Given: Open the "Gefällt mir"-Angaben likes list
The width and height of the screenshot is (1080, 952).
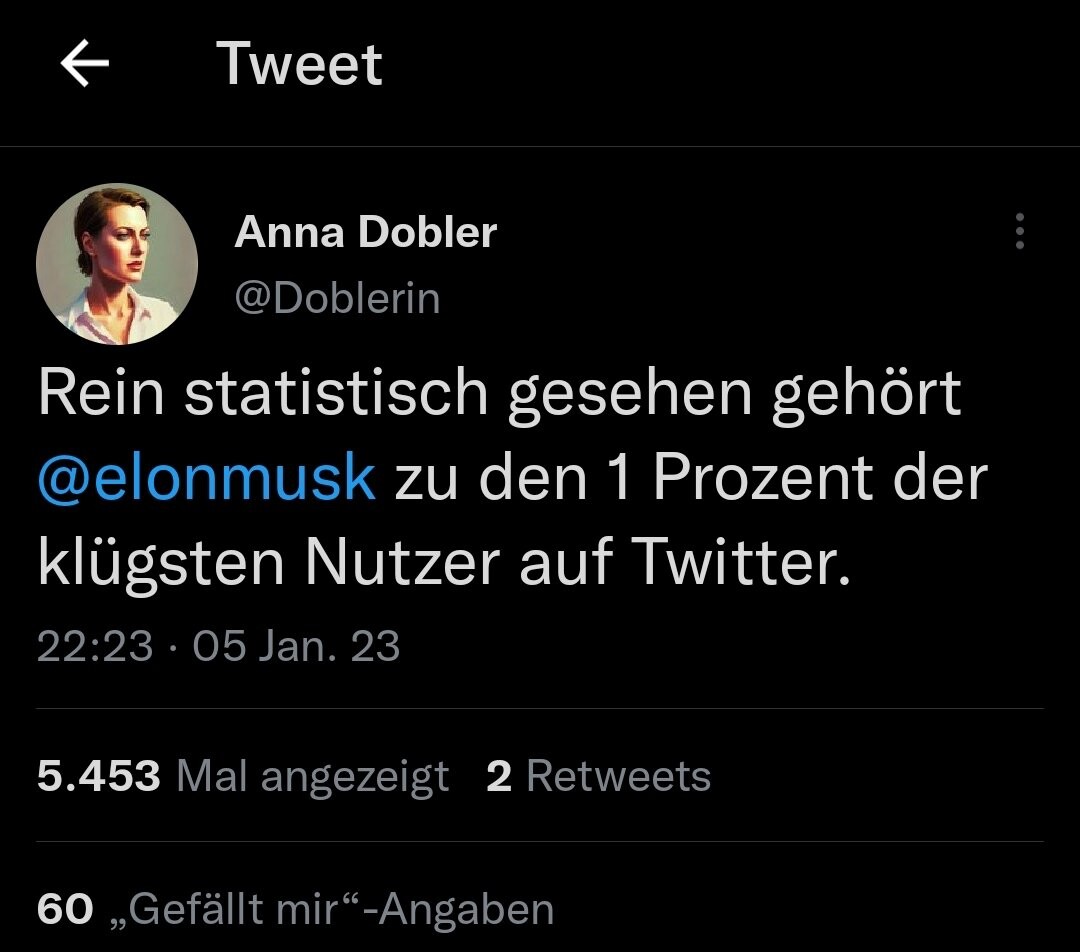Looking at the screenshot, I should (x=341, y=909).
